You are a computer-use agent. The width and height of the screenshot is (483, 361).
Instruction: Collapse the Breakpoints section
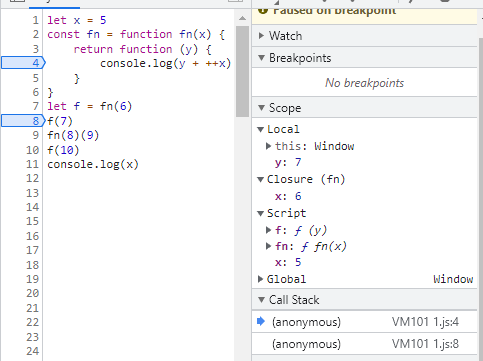[262, 58]
